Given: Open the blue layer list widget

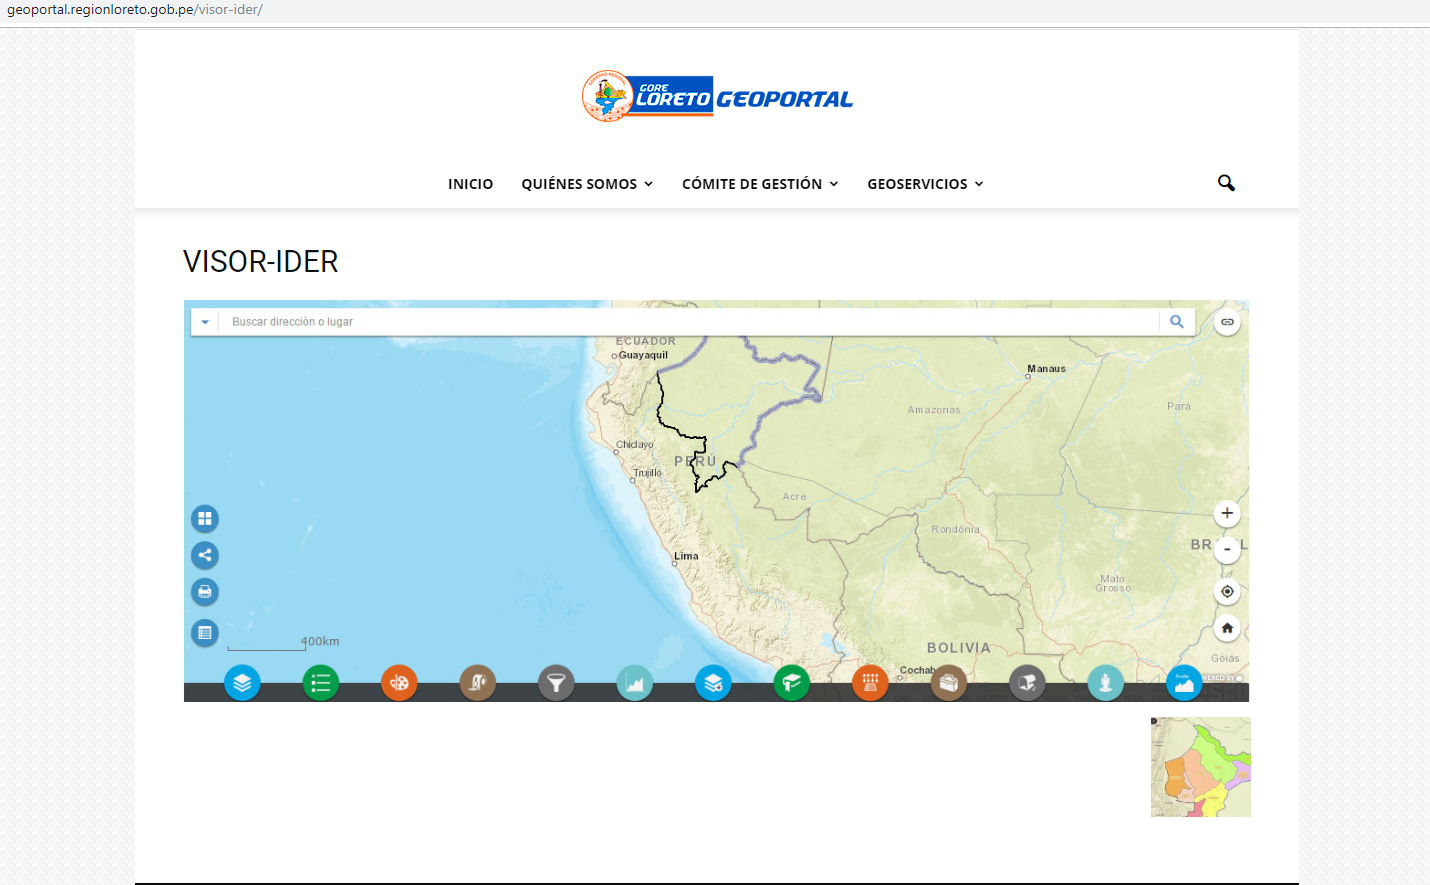Looking at the screenshot, I should 242,683.
